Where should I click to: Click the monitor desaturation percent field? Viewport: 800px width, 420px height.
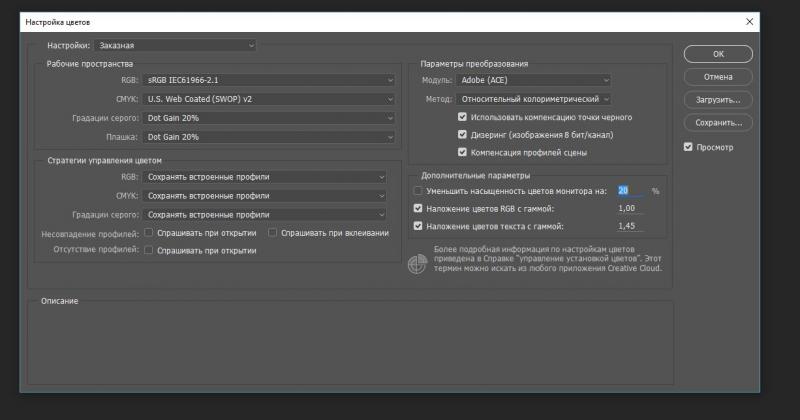630,191
